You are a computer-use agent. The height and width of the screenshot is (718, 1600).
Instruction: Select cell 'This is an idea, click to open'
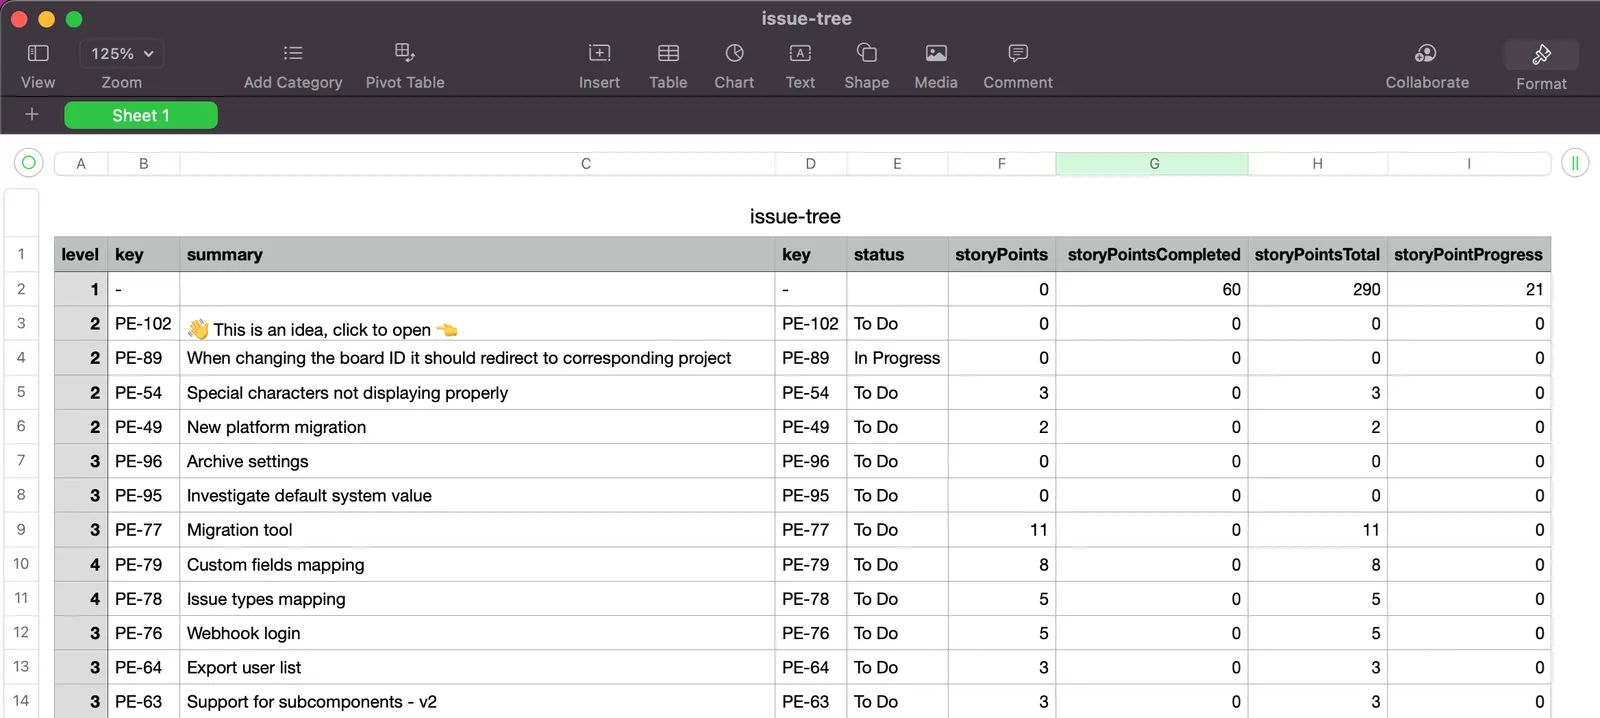477,324
